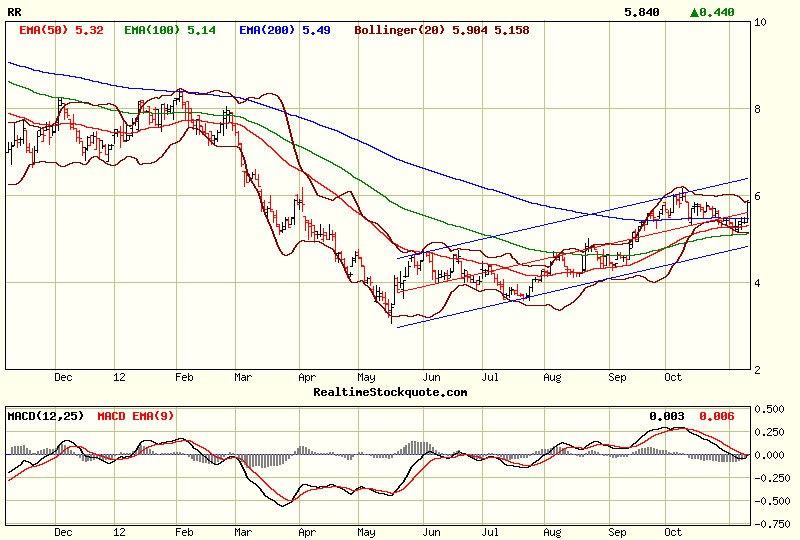800x540 pixels.
Task: Select the EMA(200) legend label
Action: tap(283, 30)
